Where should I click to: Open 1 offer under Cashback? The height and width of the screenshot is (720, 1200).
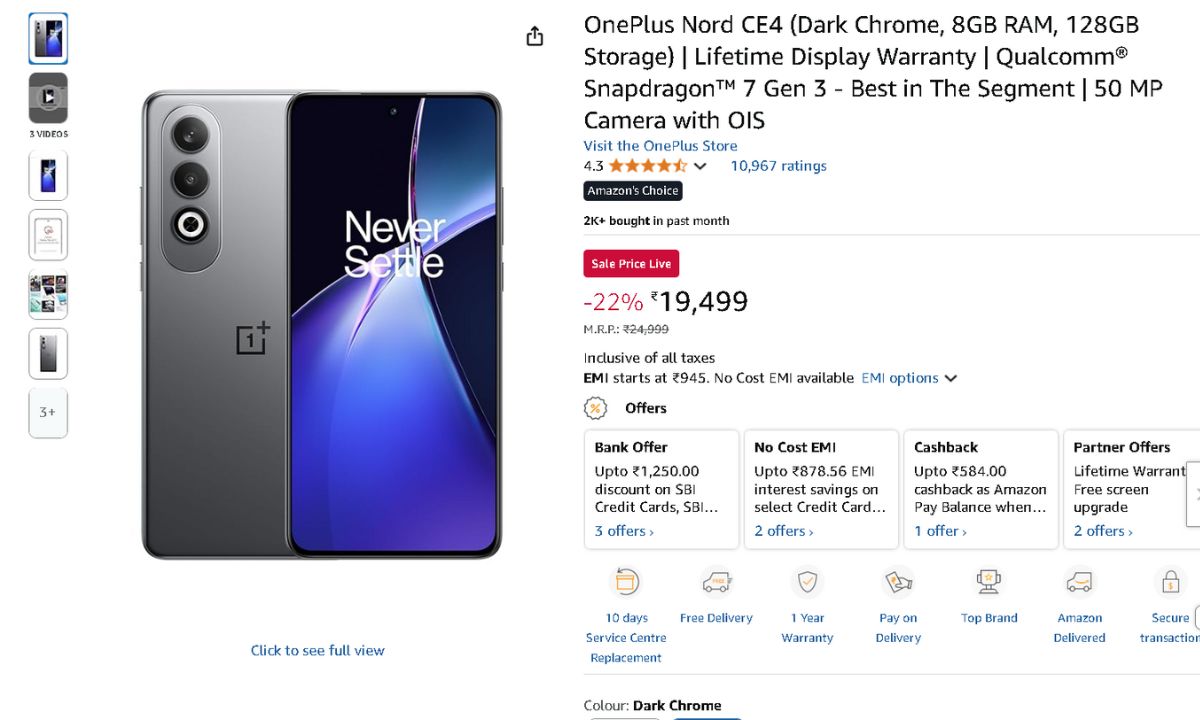[940, 531]
